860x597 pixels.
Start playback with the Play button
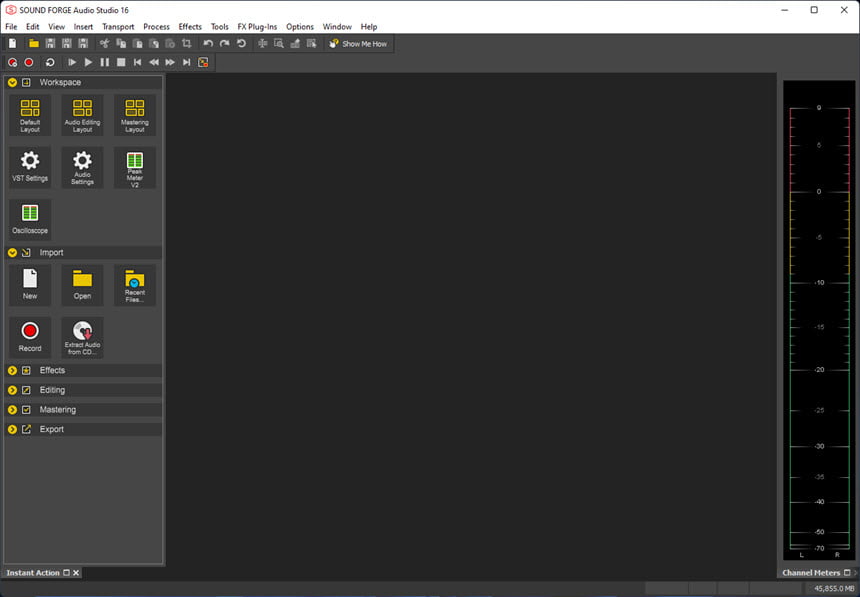click(x=88, y=63)
